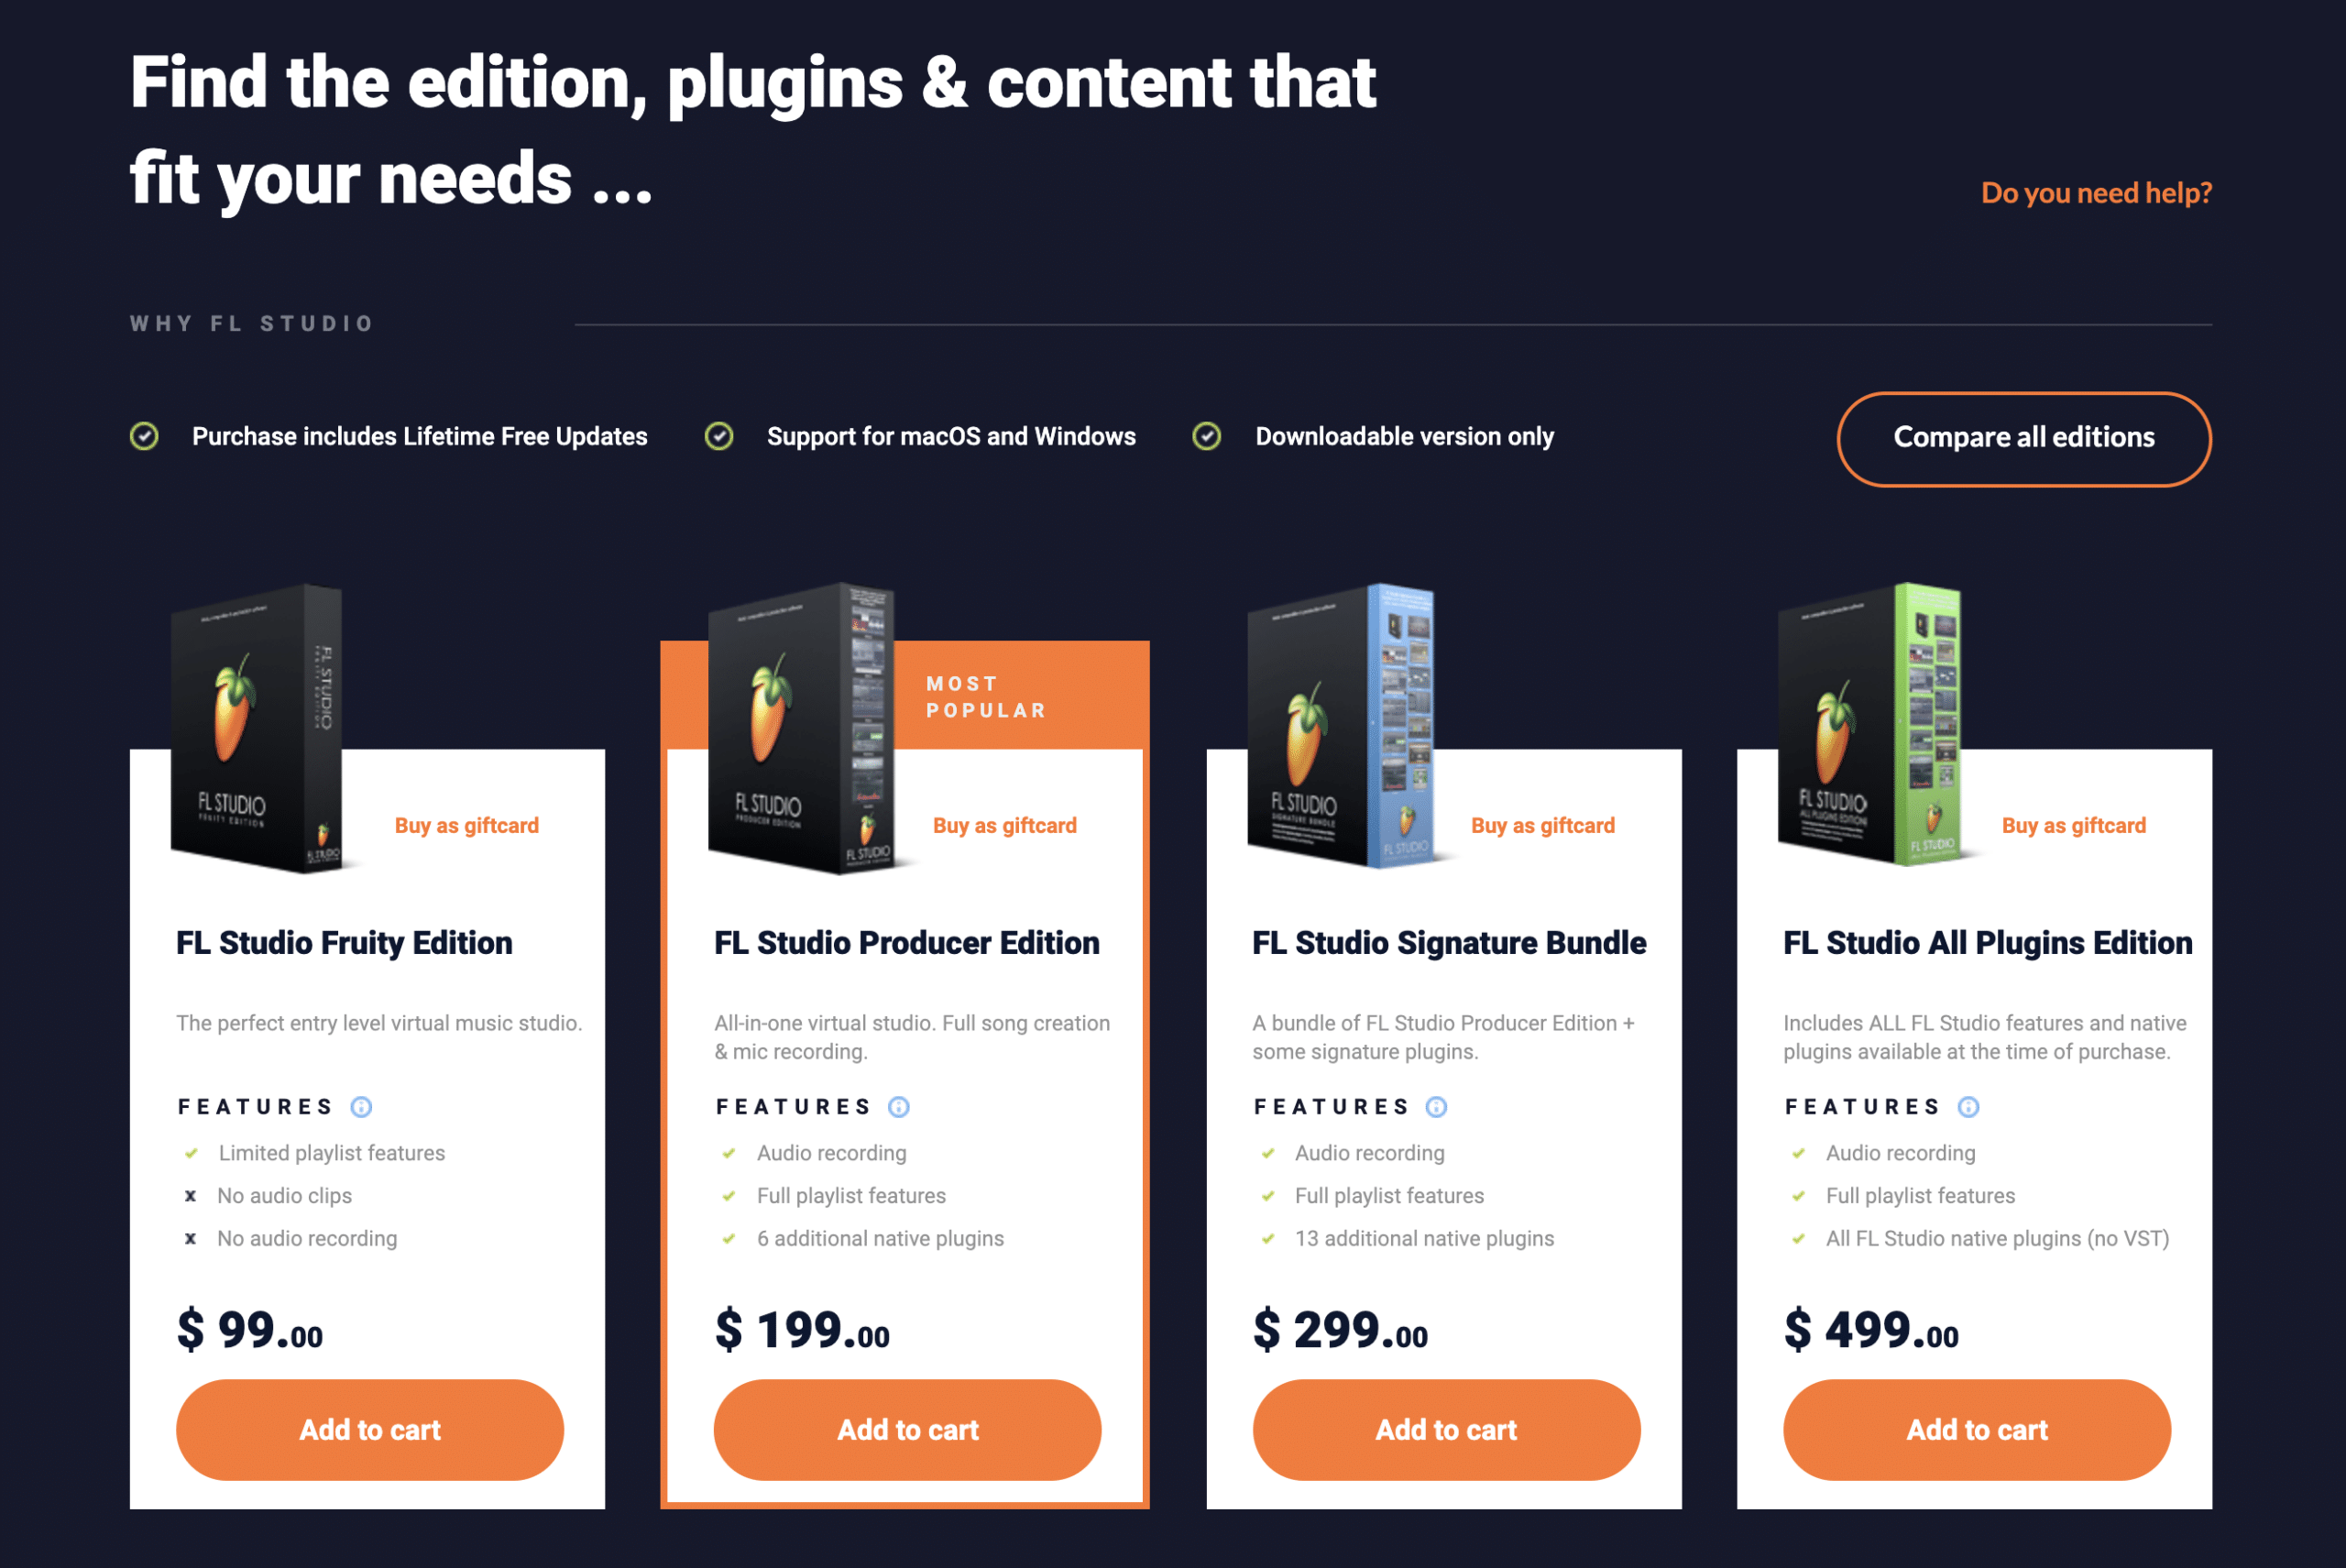The image size is (2346, 1568).
Task: Click the checkmark icon beside macOS and Windows support
Action: [719, 436]
